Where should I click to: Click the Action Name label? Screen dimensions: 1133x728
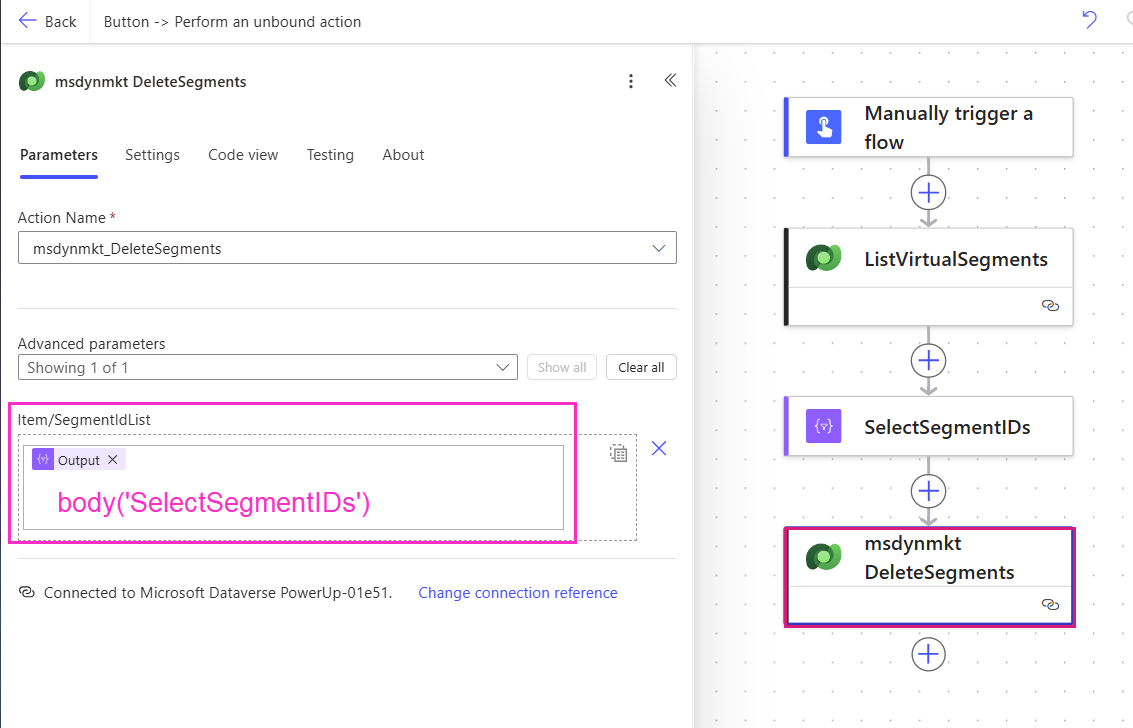(x=61, y=217)
